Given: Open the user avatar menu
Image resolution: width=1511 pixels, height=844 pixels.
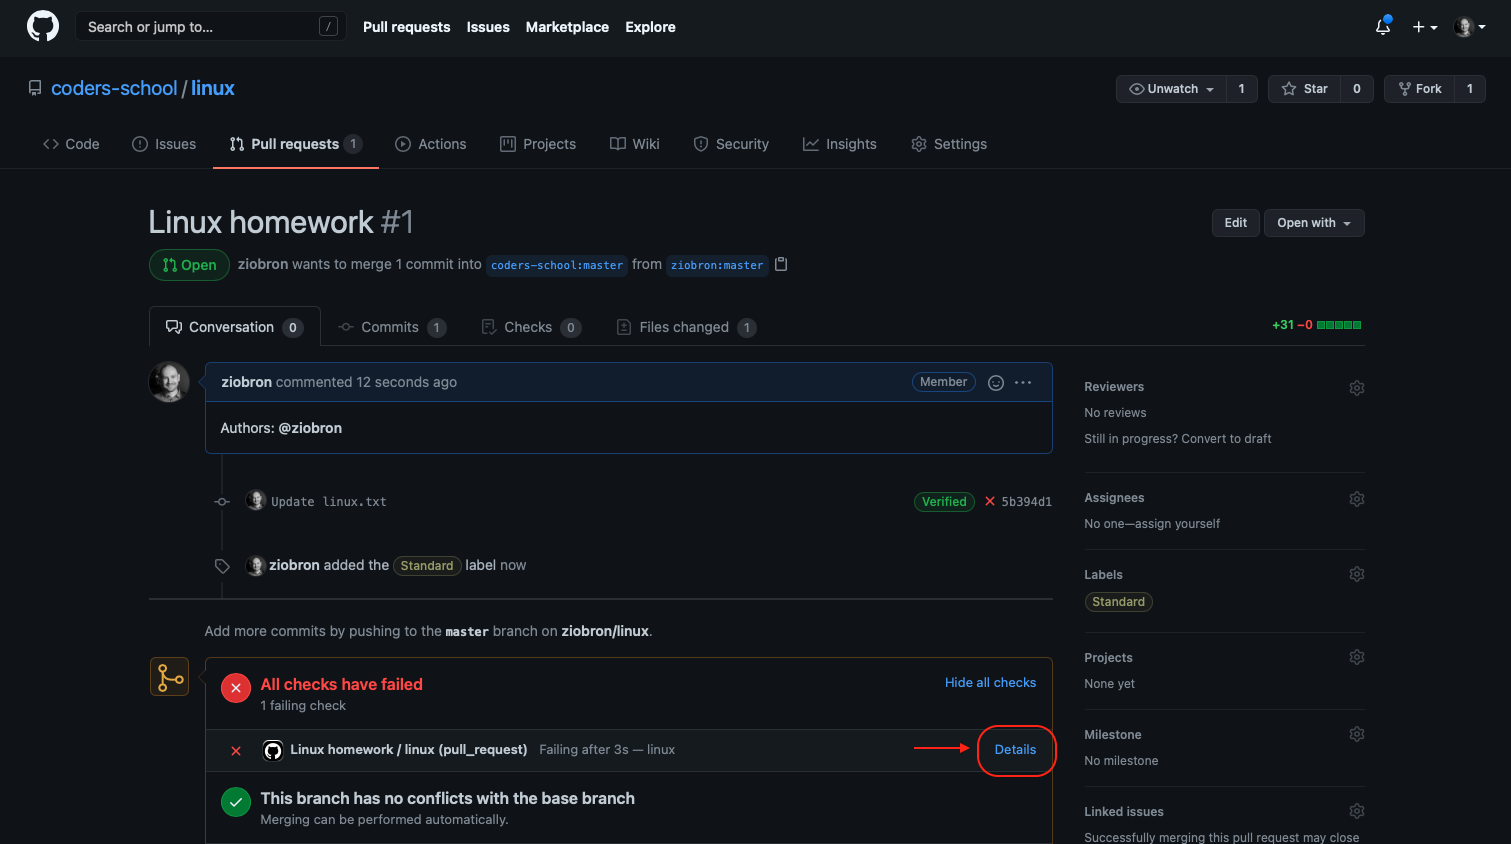Looking at the screenshot, I should pos(1470,27).
